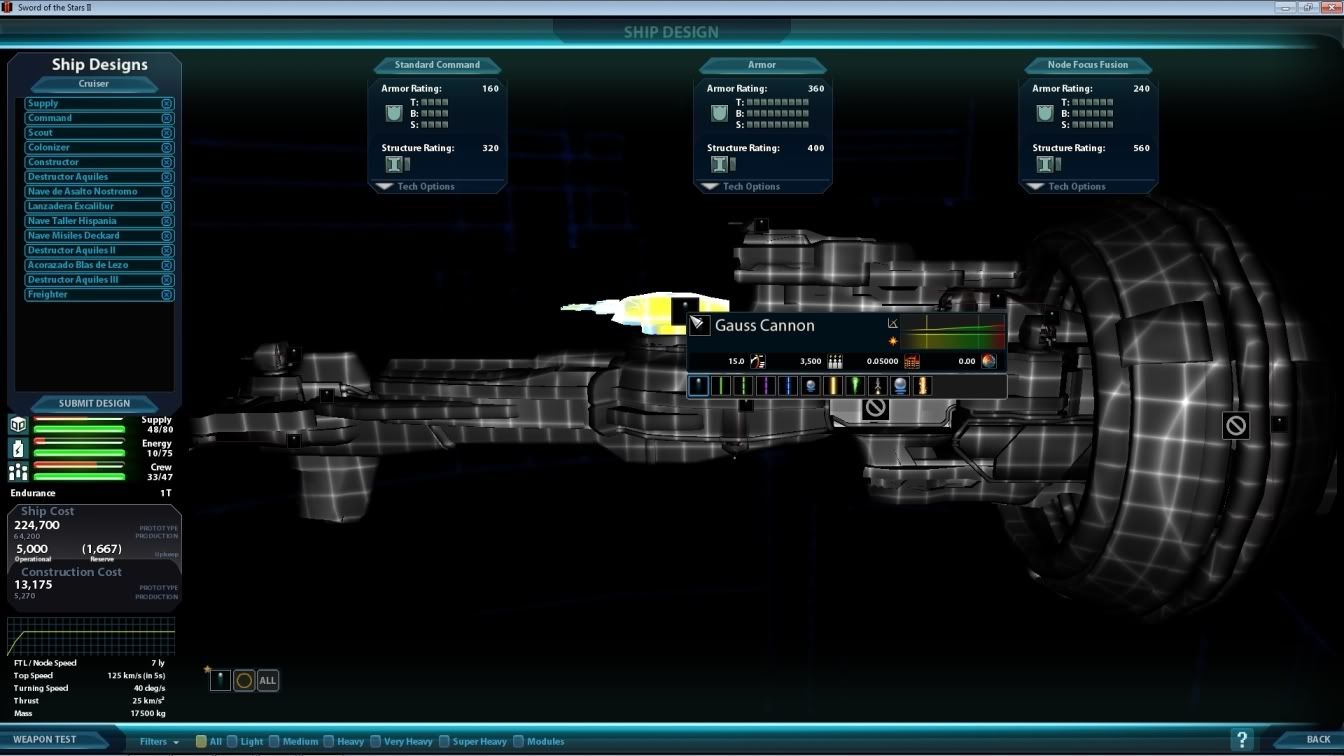Viewport: 1344px width, 756px height.
Task: Choose the green plasma bolt weapon icon
Action: click(855, 386)
